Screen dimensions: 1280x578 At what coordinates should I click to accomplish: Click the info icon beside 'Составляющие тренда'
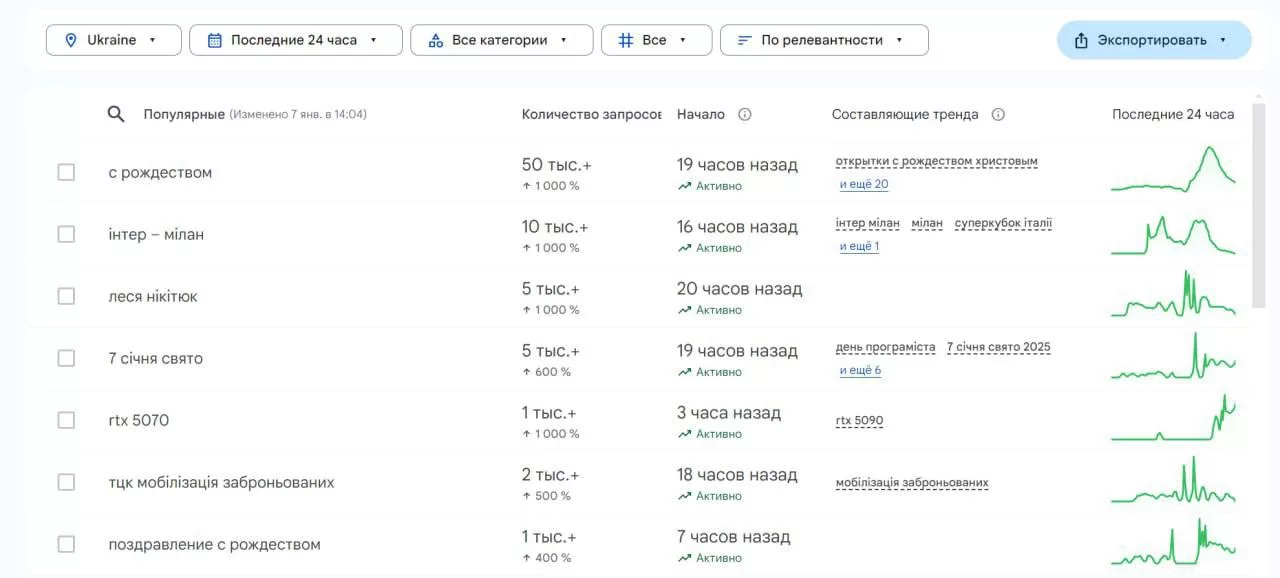998,113
